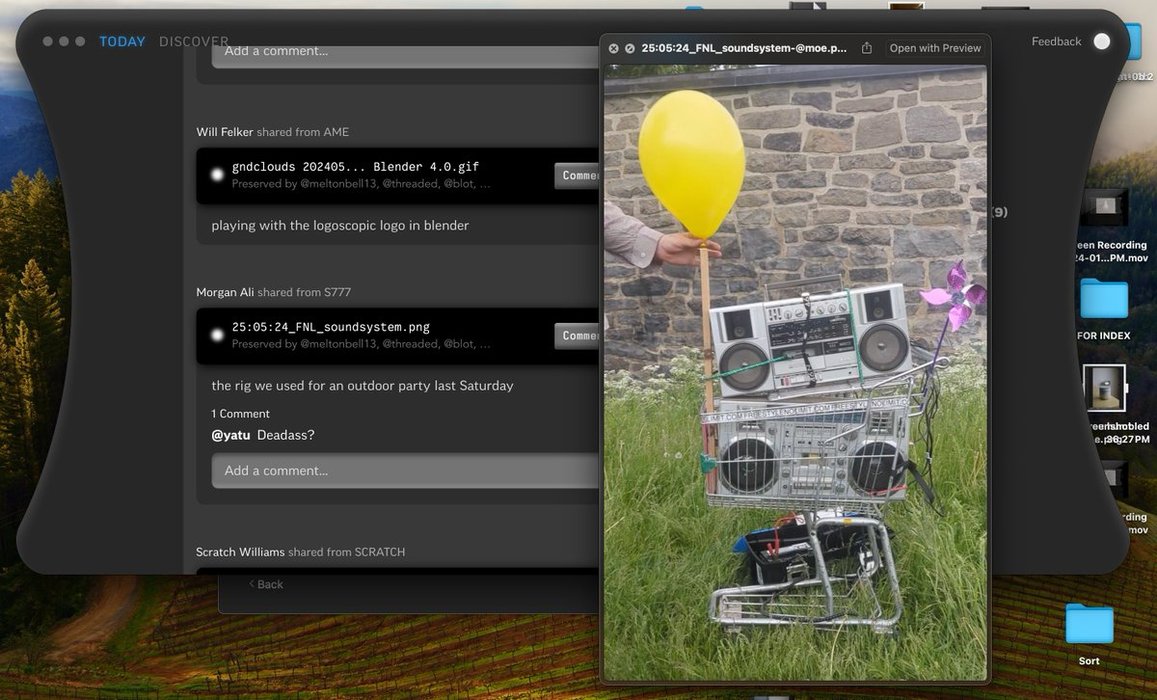This screenshot has width=1157, height=700.
Task: Open Scratch Williams's profile name
Action: [x=240, y=552]
